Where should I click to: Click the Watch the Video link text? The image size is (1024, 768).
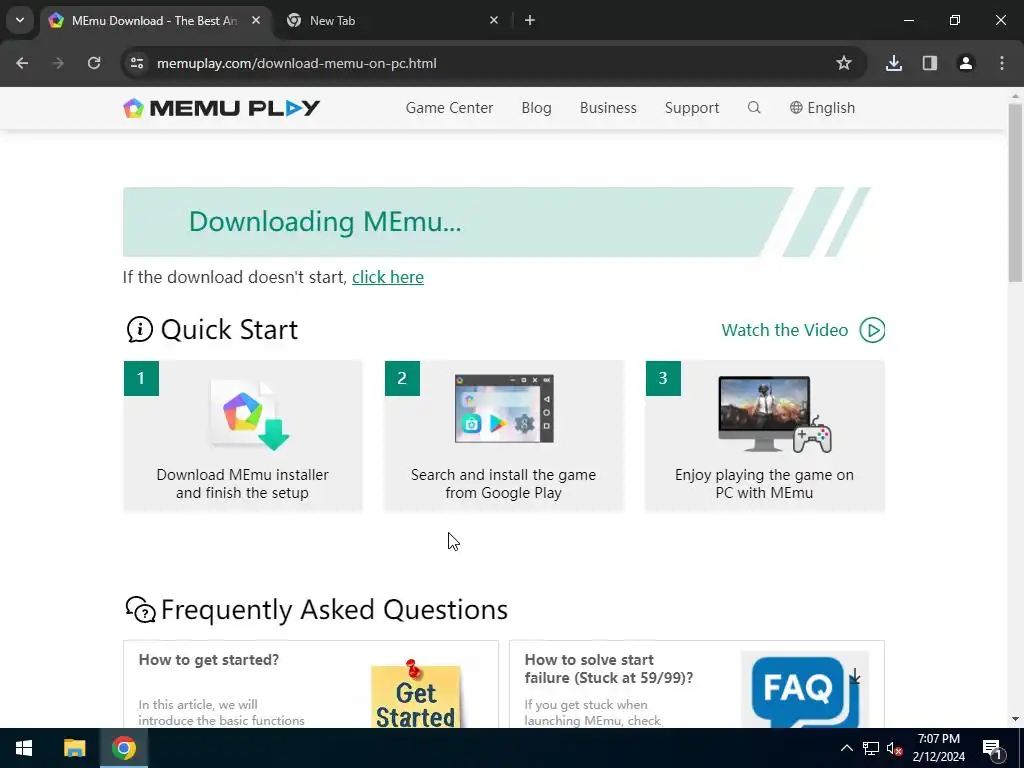pos(784,330)
